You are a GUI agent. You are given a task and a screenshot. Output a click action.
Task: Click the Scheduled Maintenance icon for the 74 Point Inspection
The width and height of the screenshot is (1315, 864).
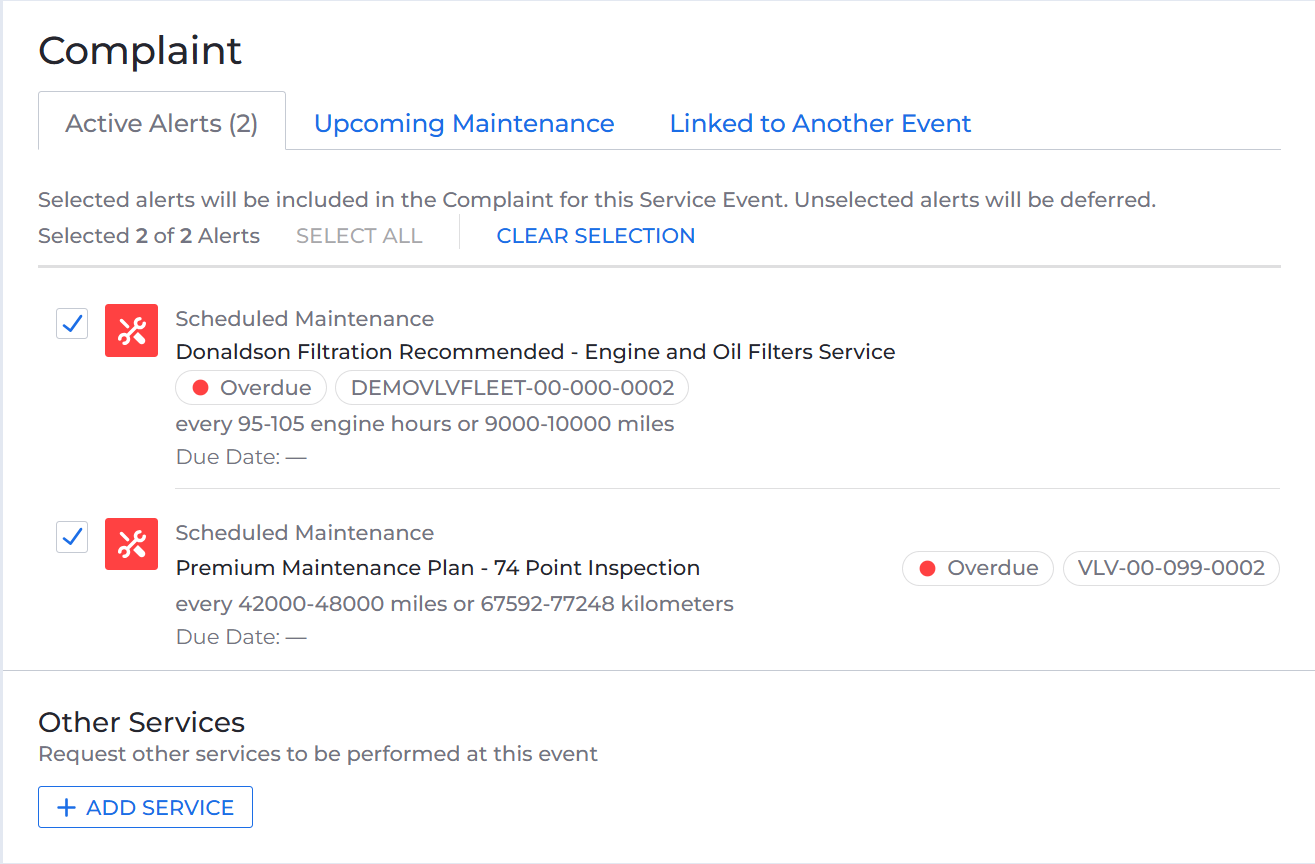(131, 544)
